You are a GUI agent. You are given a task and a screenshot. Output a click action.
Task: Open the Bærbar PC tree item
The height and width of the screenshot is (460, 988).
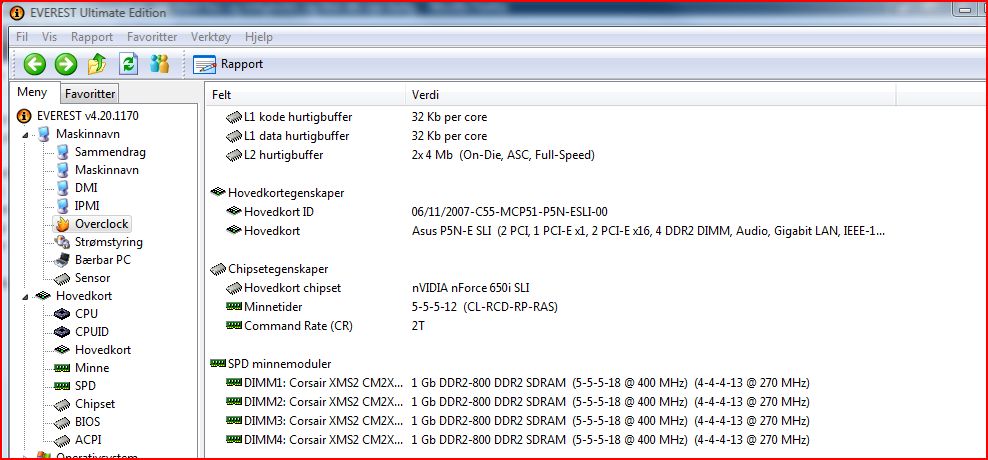93,260
